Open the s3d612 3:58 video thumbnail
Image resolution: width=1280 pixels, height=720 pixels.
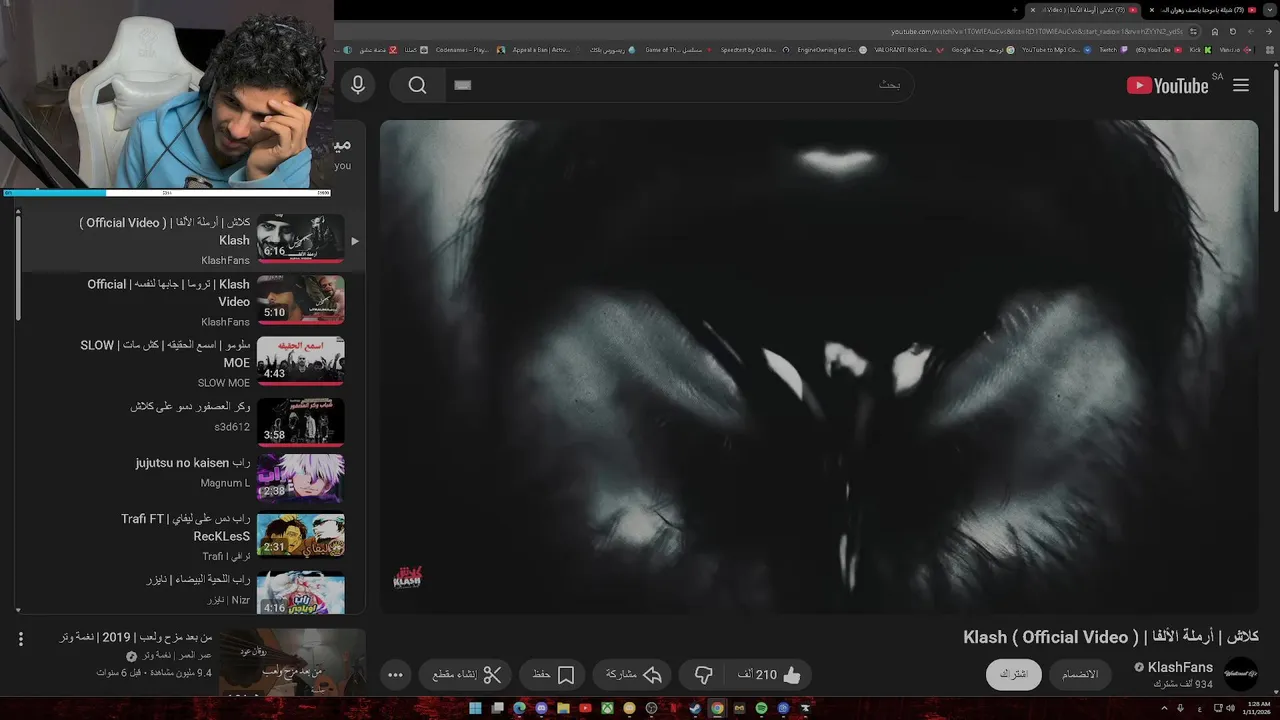click(x=300, y=422)
